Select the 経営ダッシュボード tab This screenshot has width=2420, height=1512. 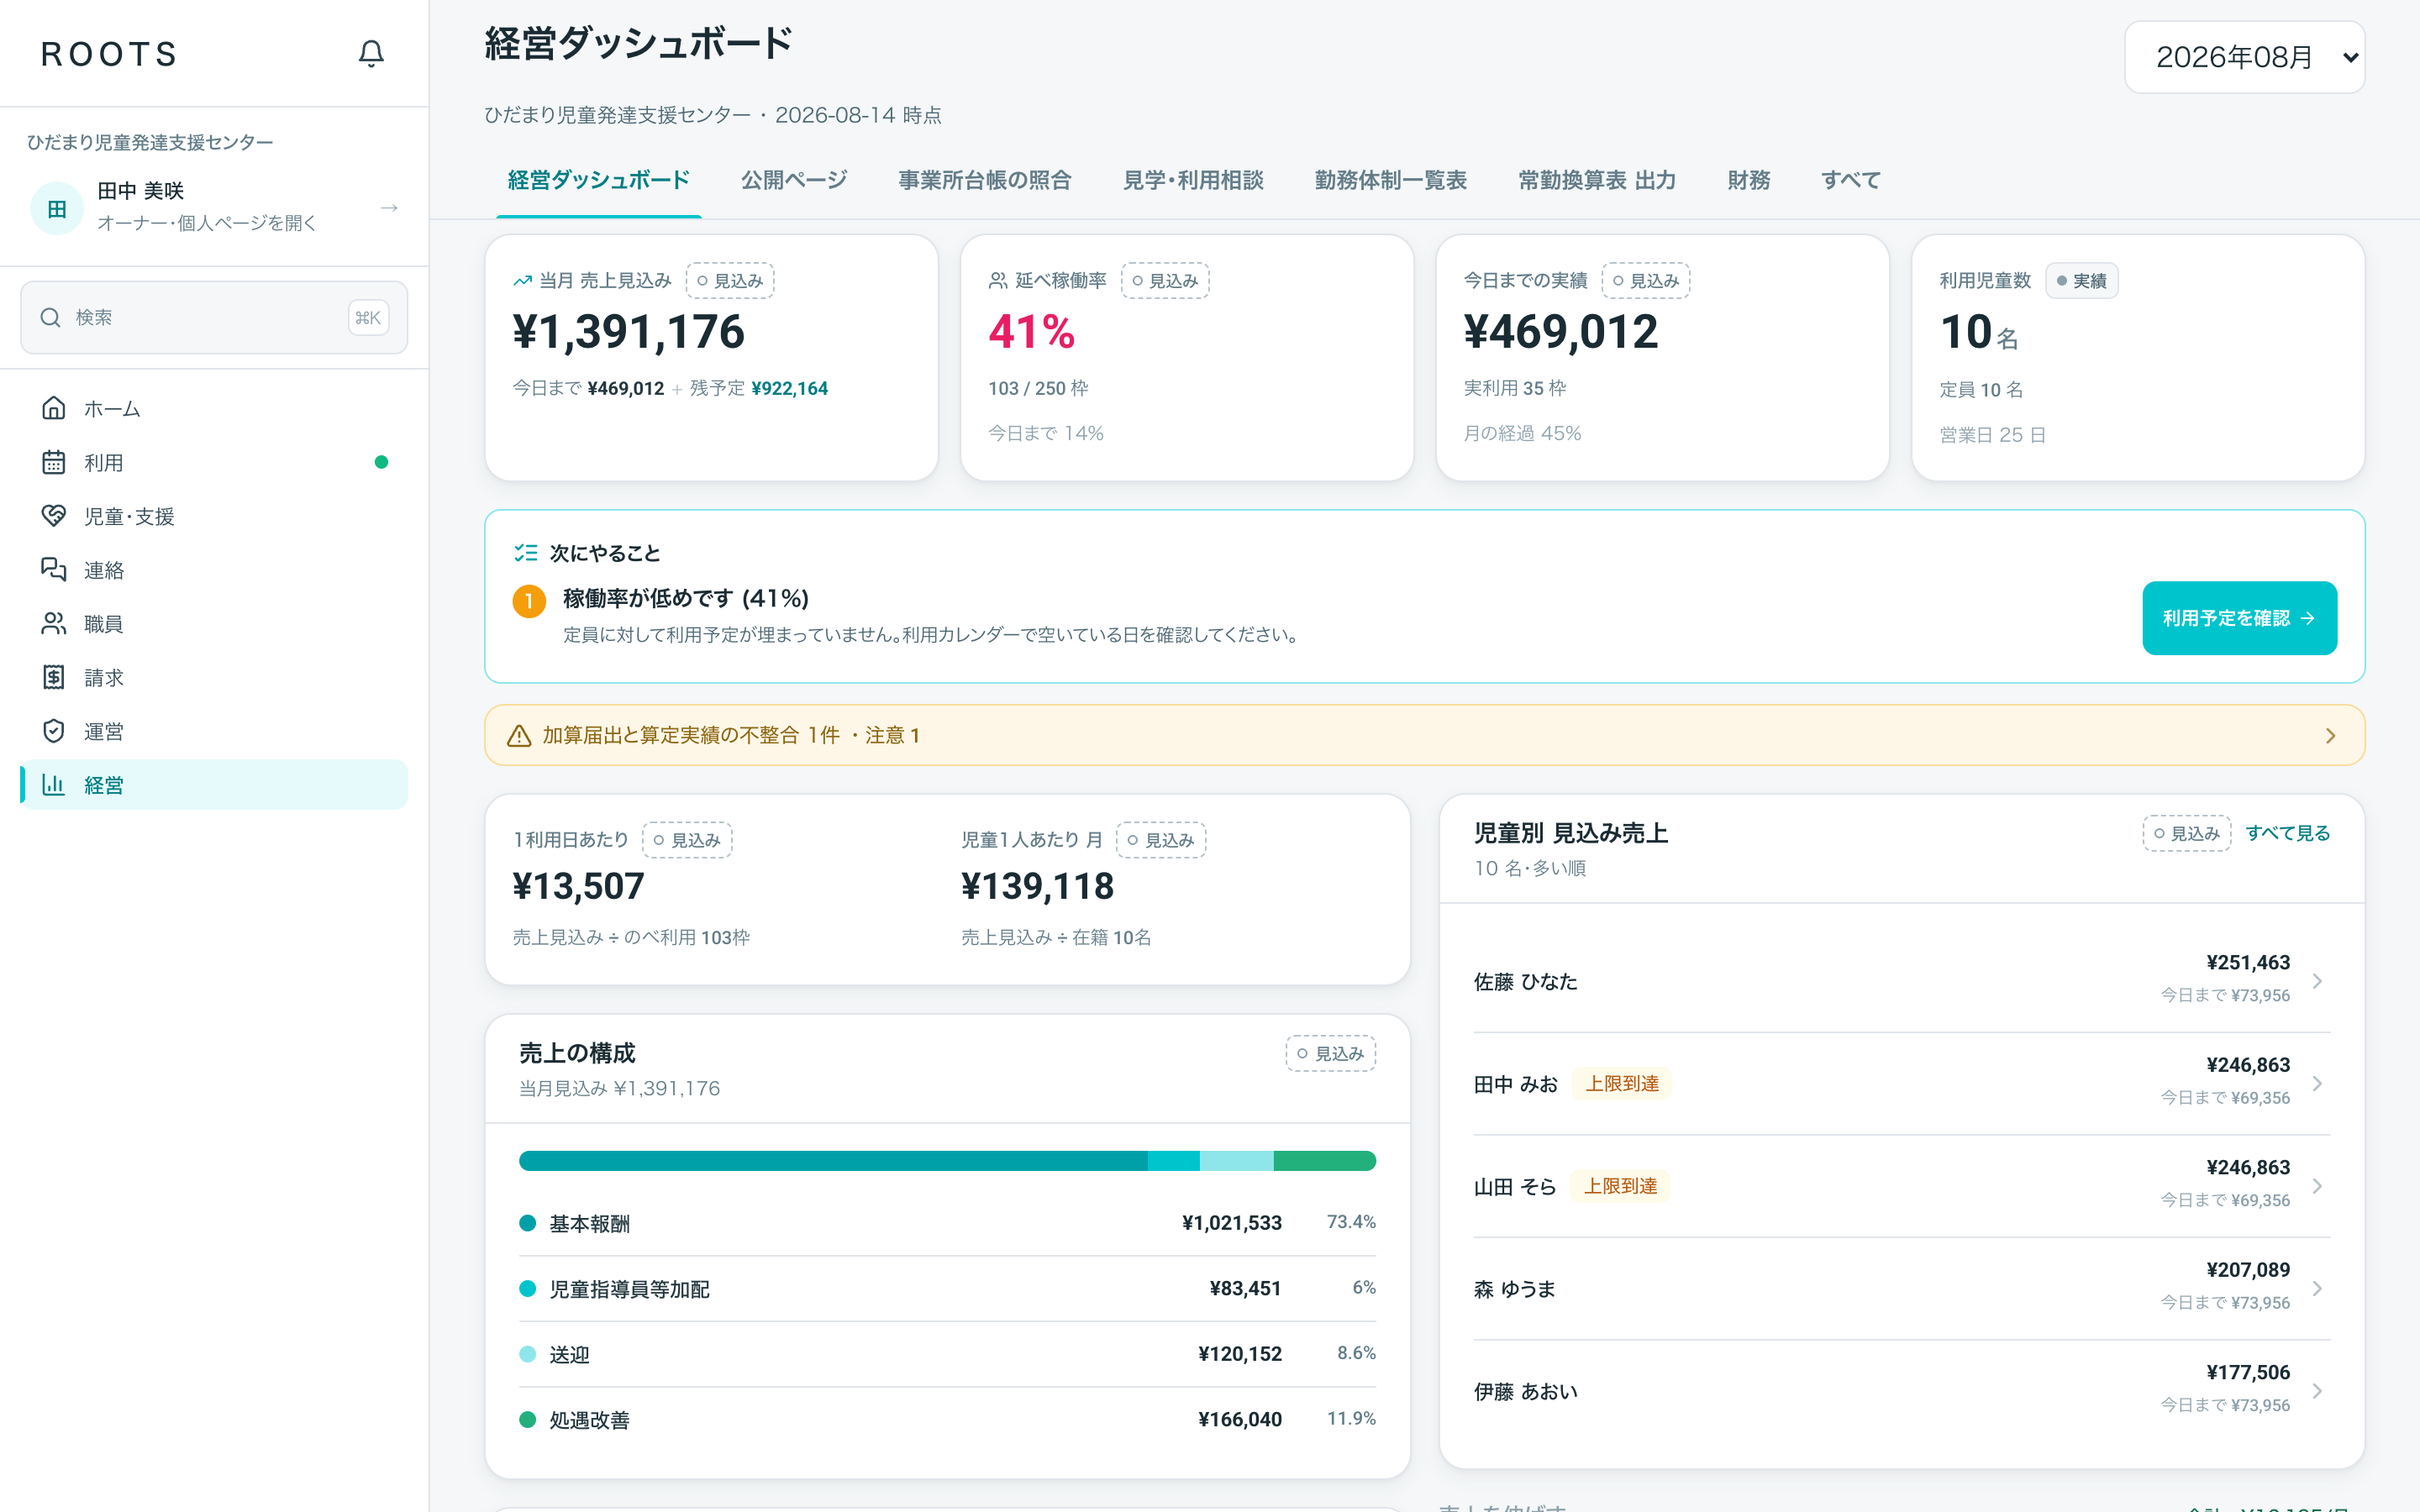click(599, 180)
